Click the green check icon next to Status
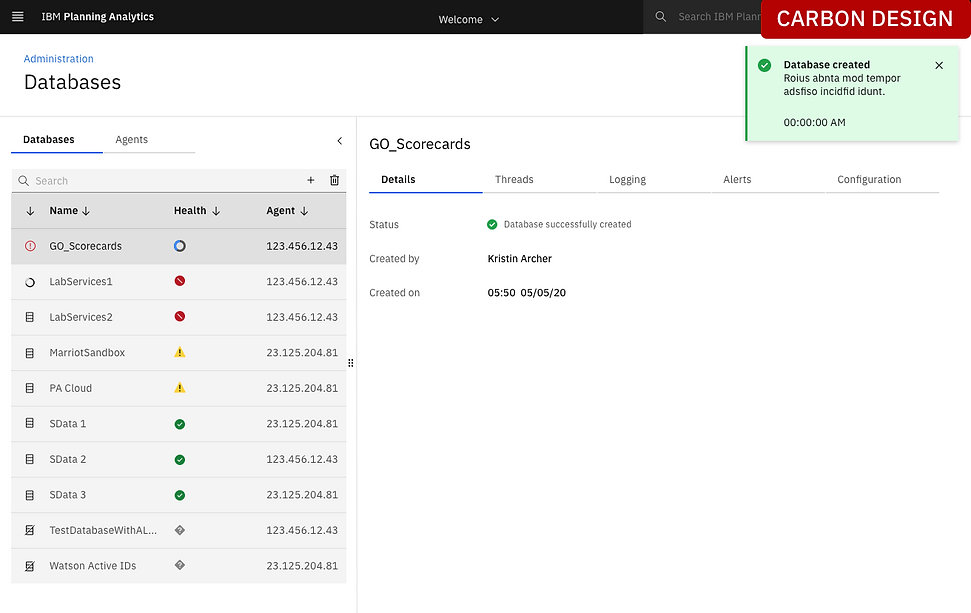971x613 pixels. point(492,224)
